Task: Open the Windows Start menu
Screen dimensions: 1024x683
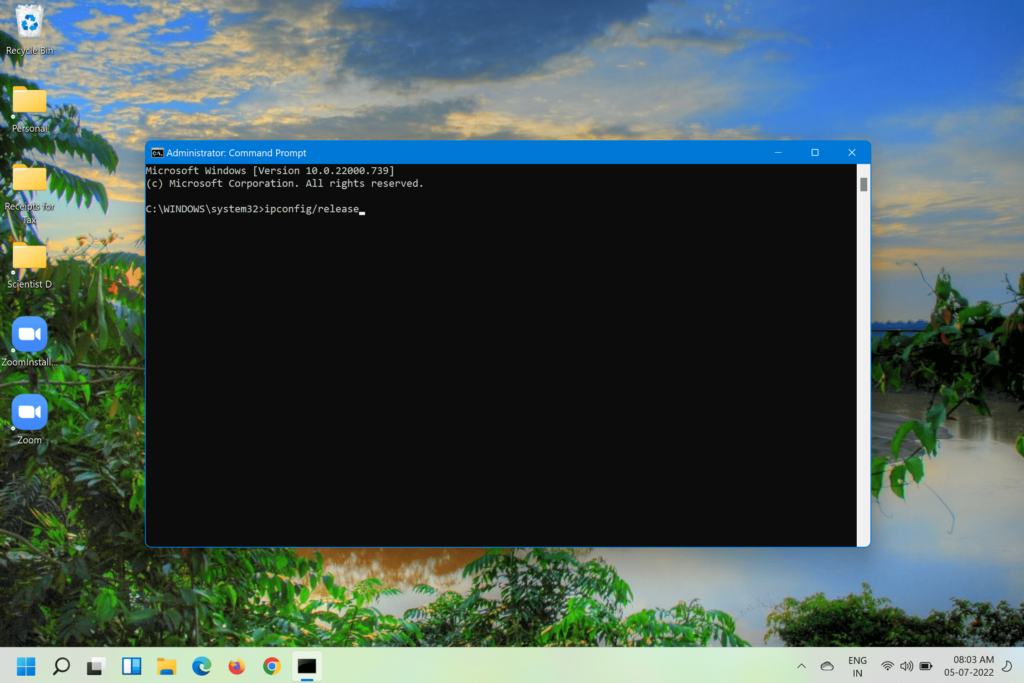Action: (x=26, y=666)
